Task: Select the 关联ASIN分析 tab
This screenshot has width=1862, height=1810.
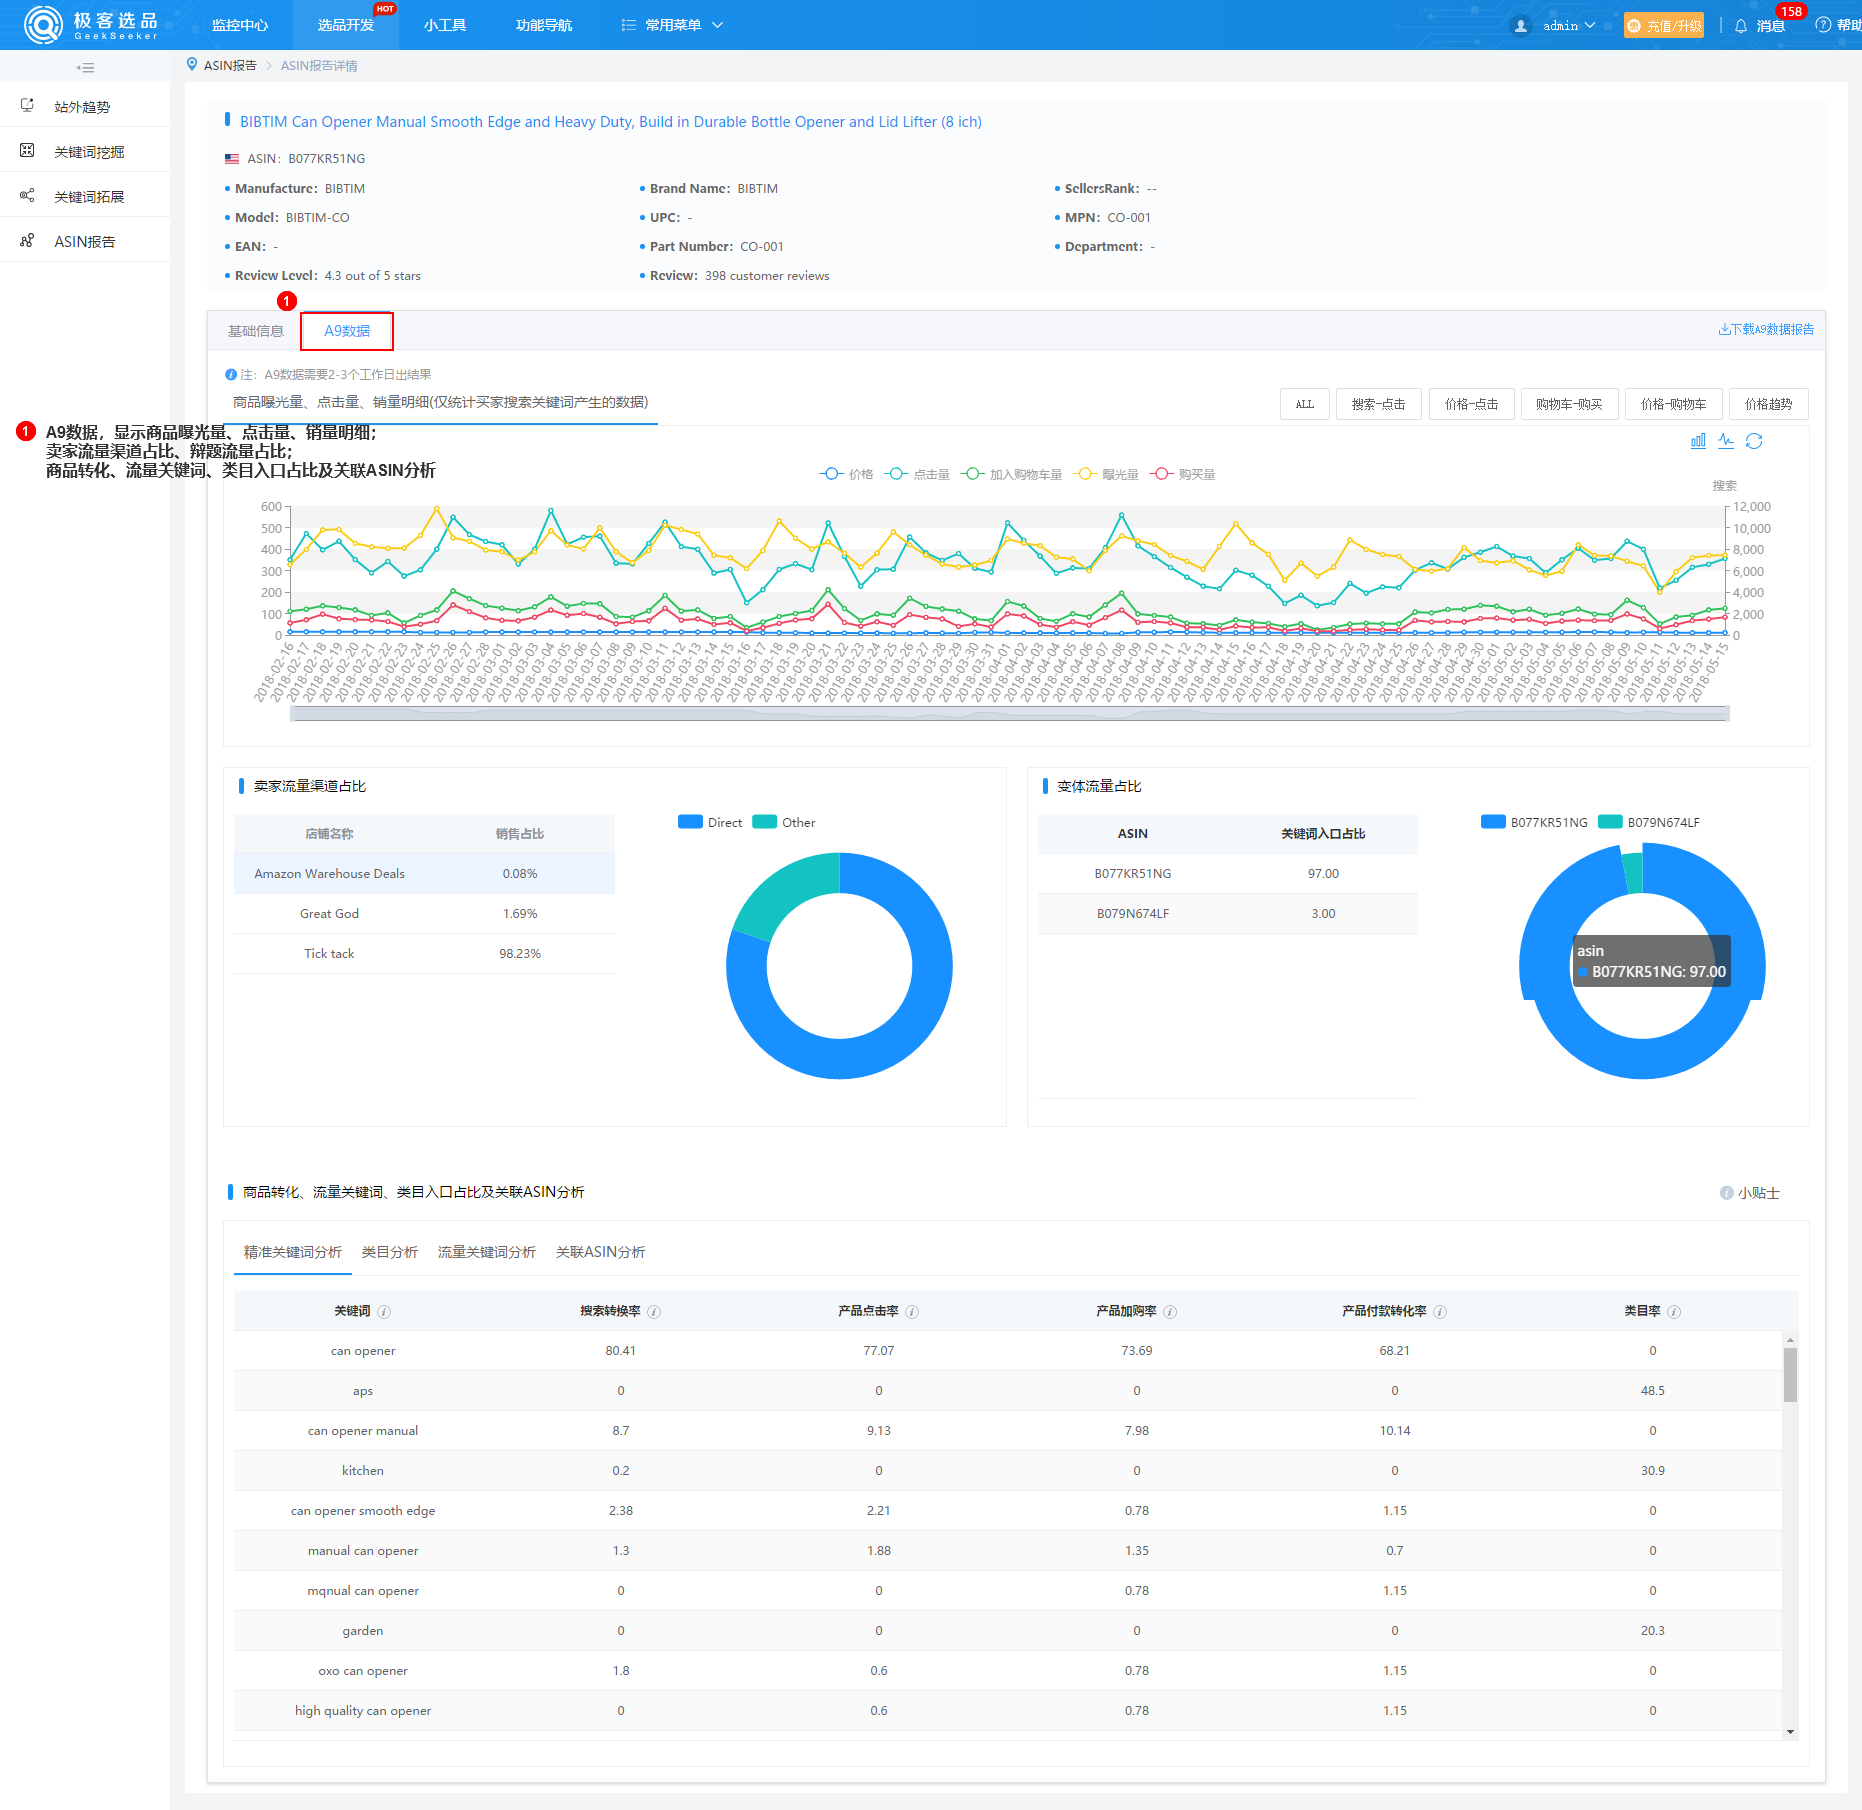Action: 601,1252
